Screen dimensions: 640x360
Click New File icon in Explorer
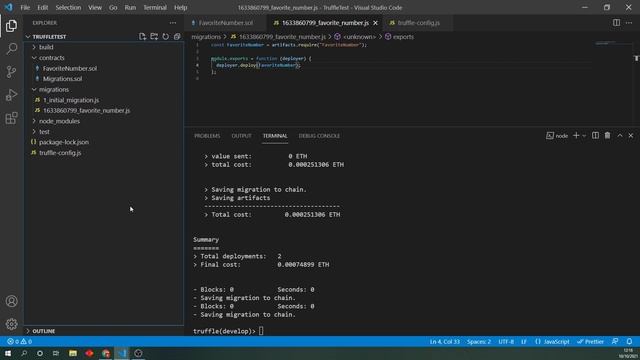(x=142, y=37)
